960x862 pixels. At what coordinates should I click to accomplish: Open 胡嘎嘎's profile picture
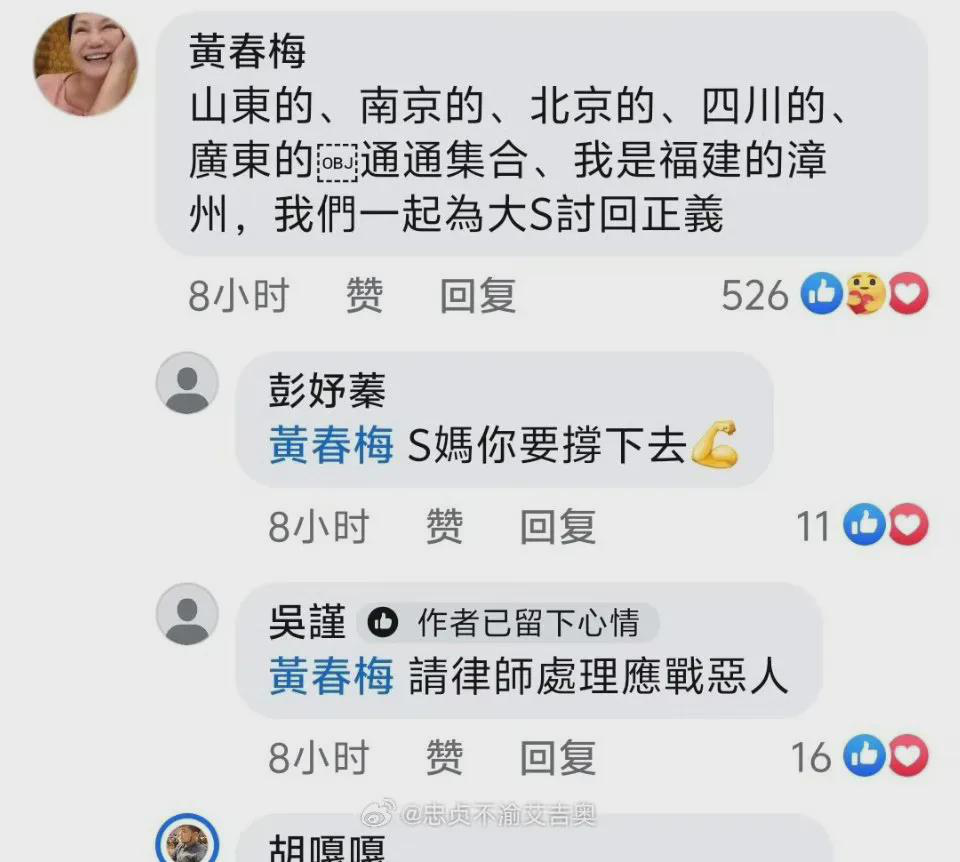187,839
